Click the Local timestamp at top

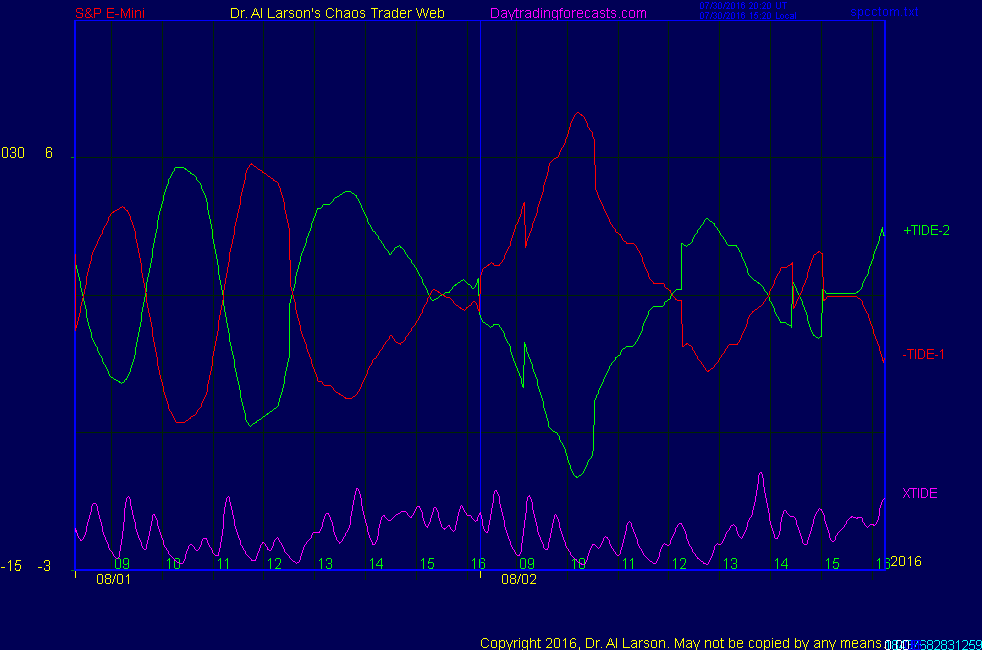pyautogui.click(x=746, y=17)
